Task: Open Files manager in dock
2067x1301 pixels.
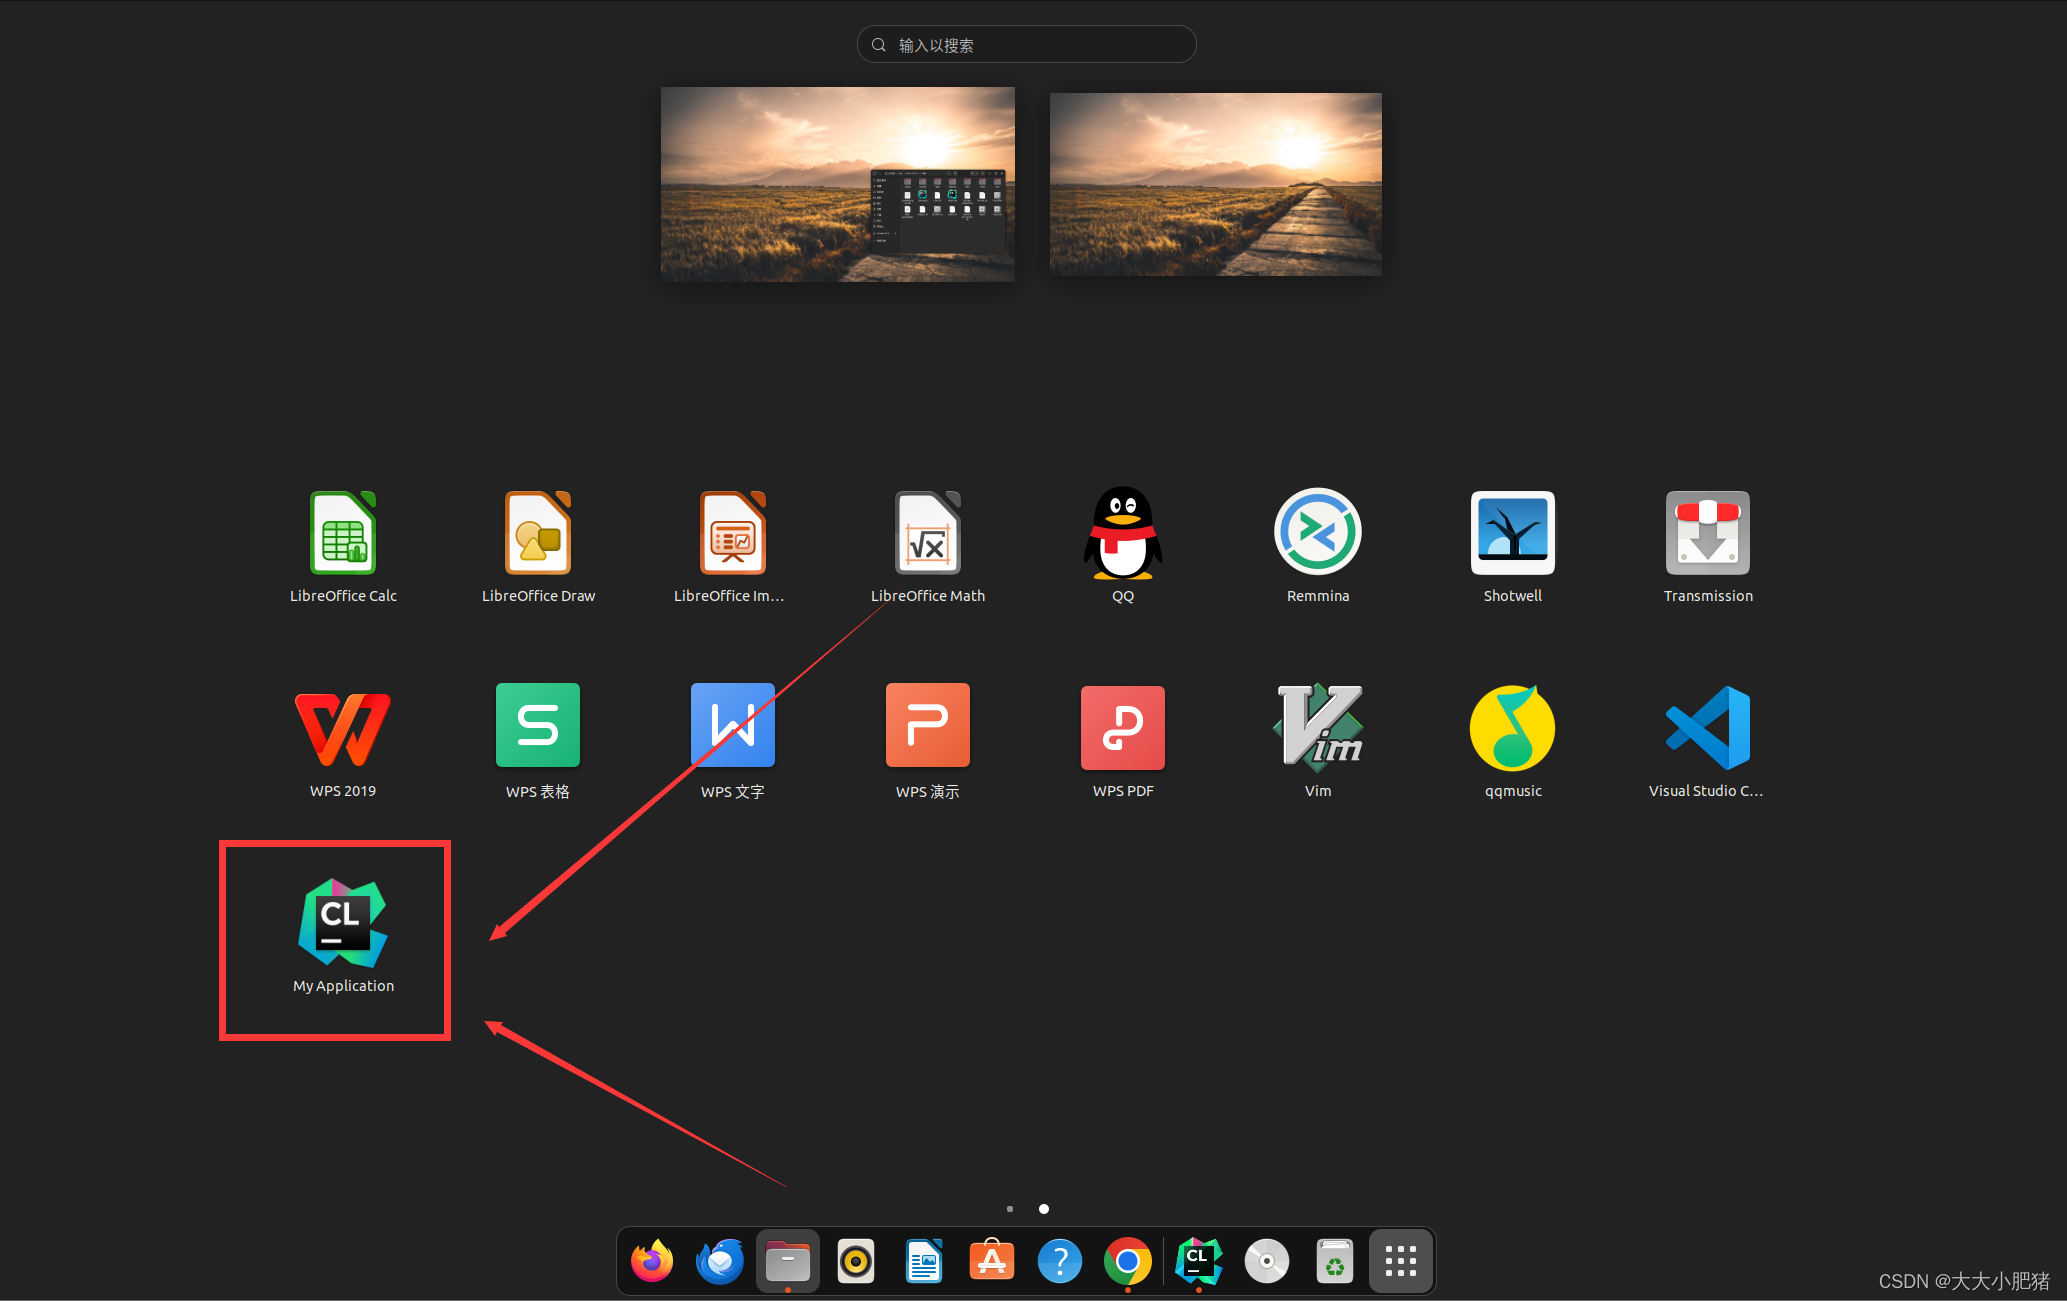Action: (788, 1261)
